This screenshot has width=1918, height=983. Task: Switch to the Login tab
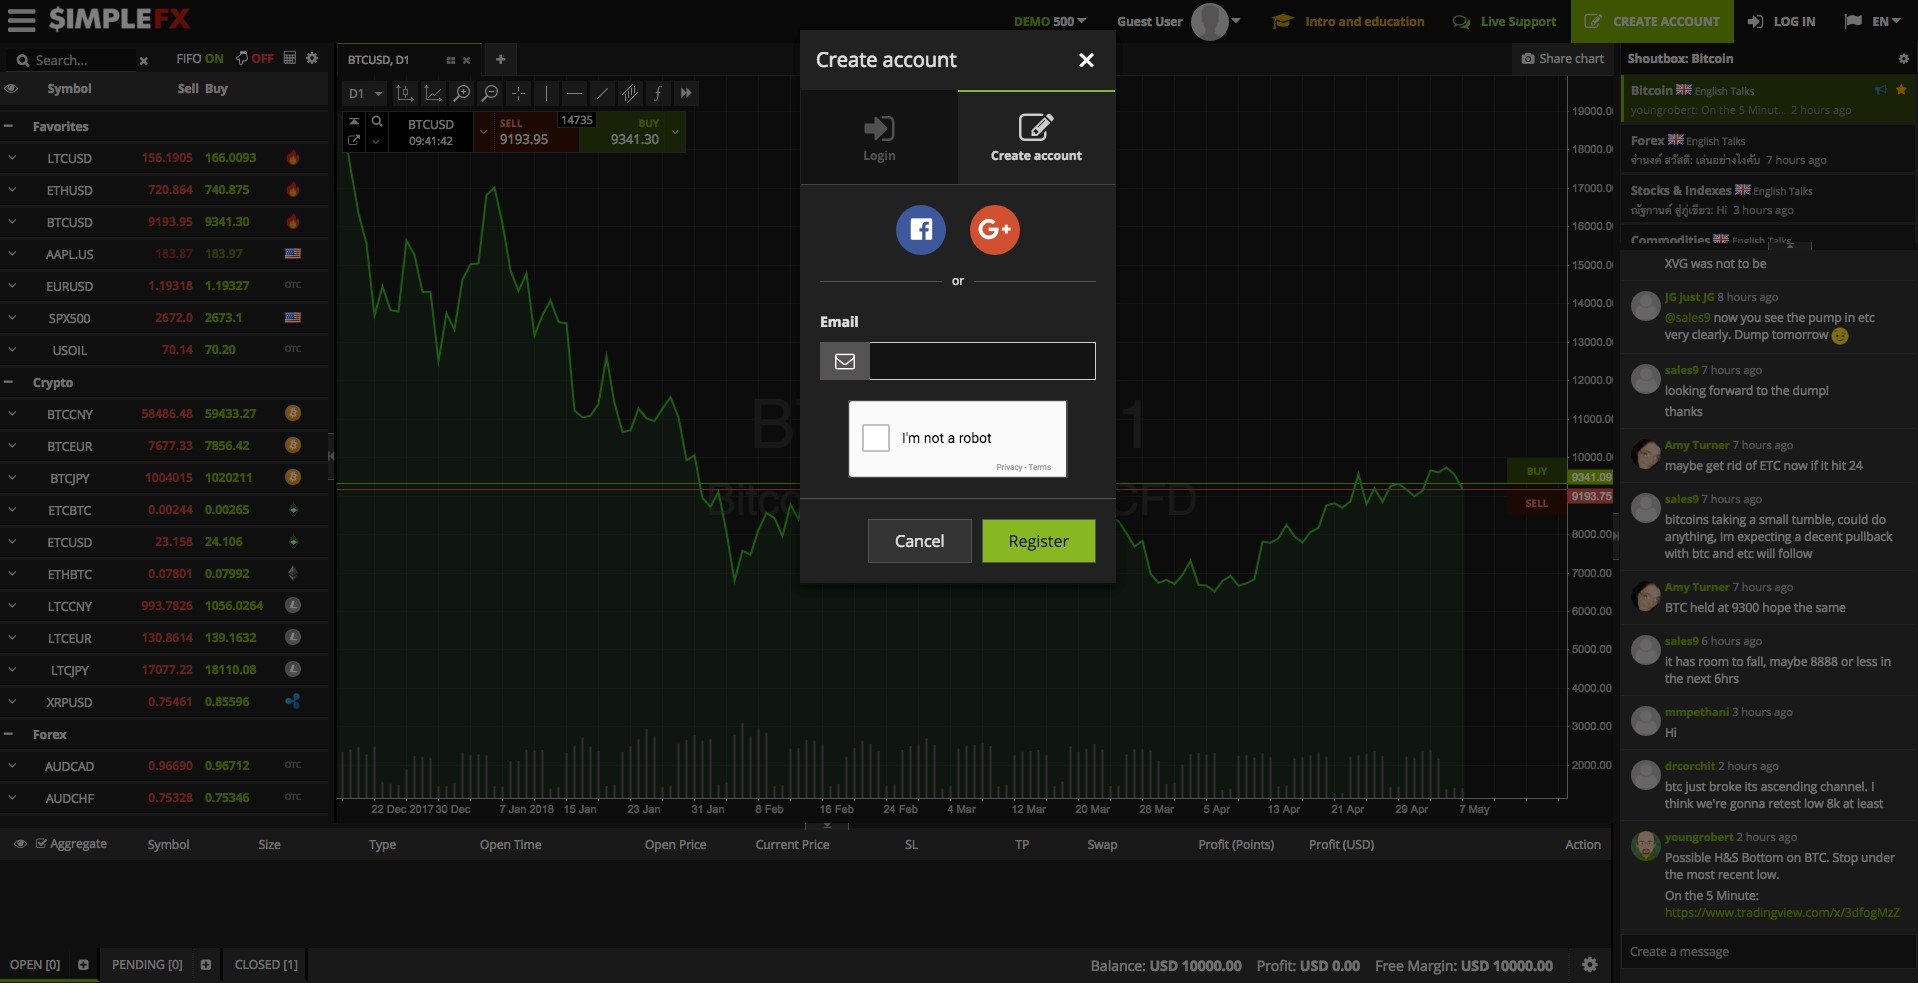click(879, 138)
